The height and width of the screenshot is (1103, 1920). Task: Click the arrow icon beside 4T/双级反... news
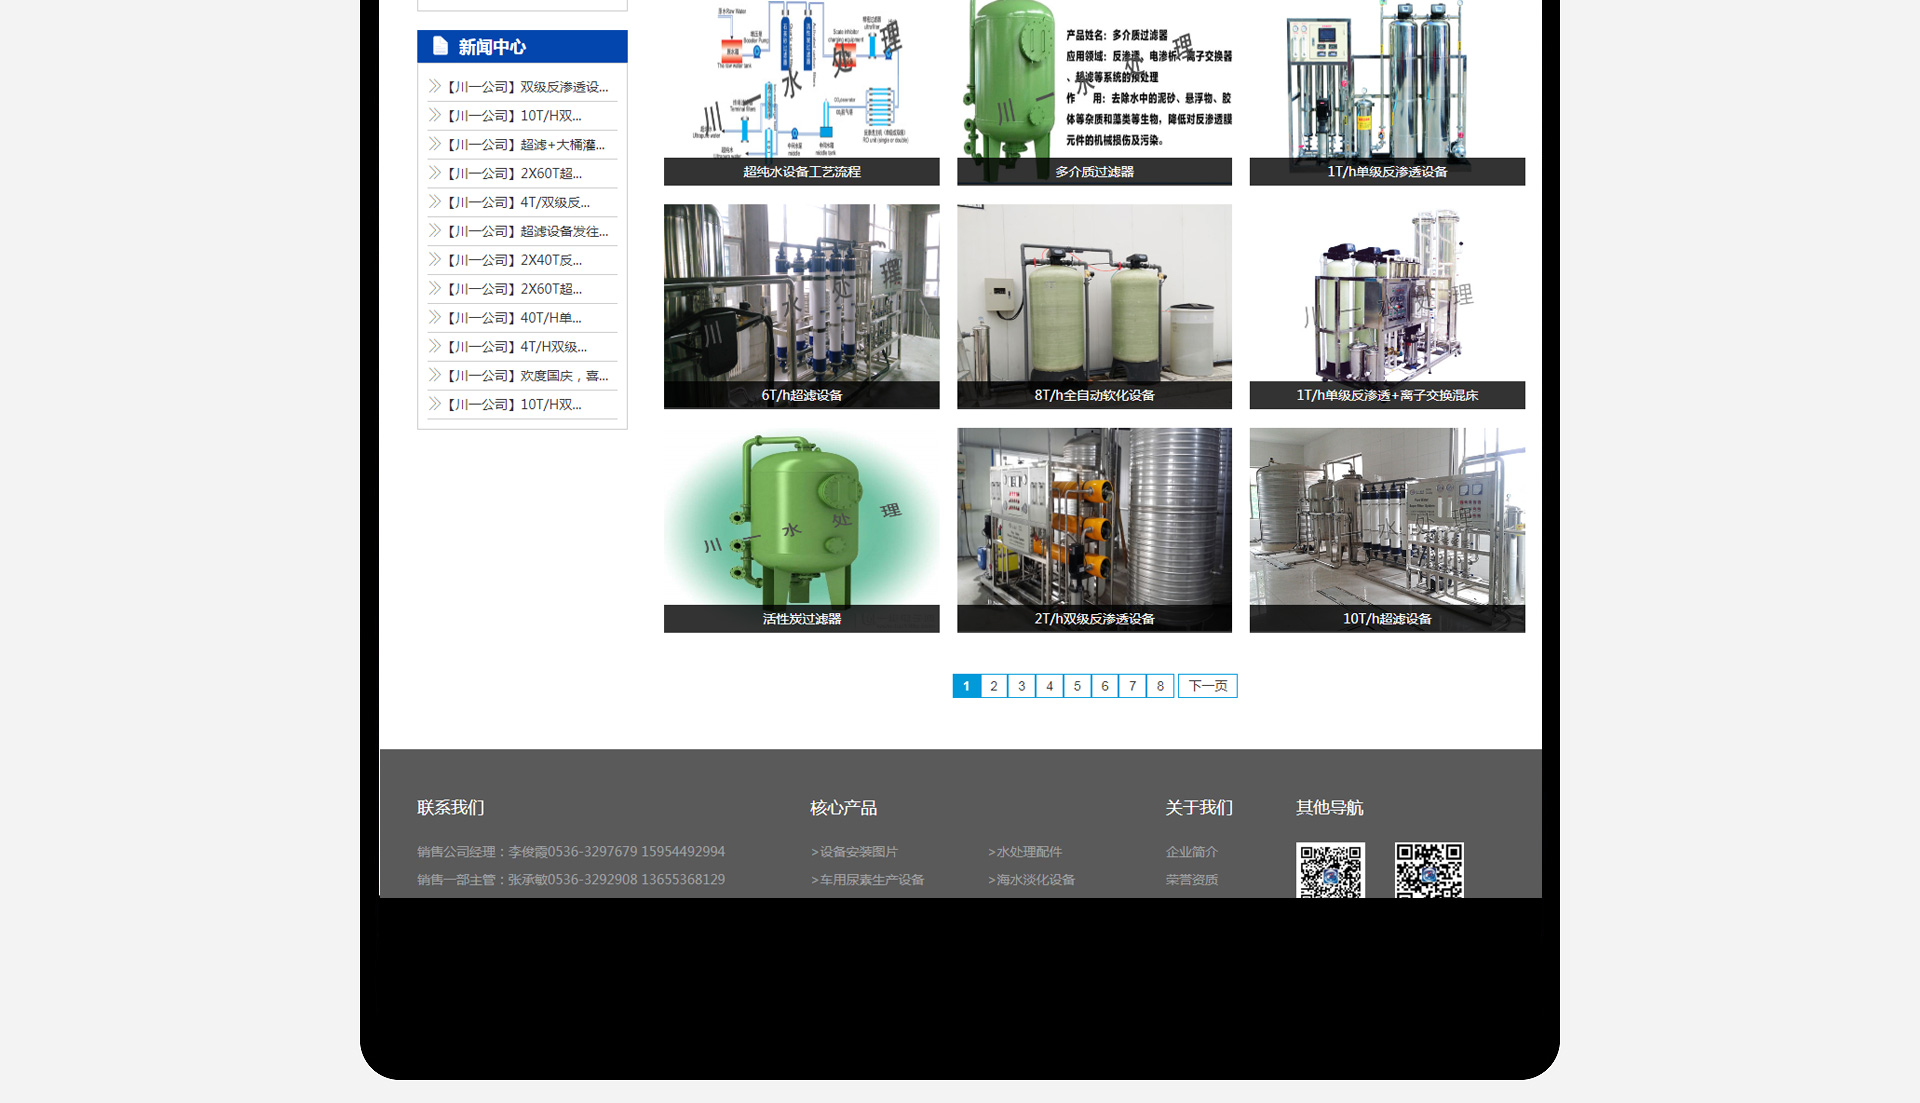click(435, 202)
